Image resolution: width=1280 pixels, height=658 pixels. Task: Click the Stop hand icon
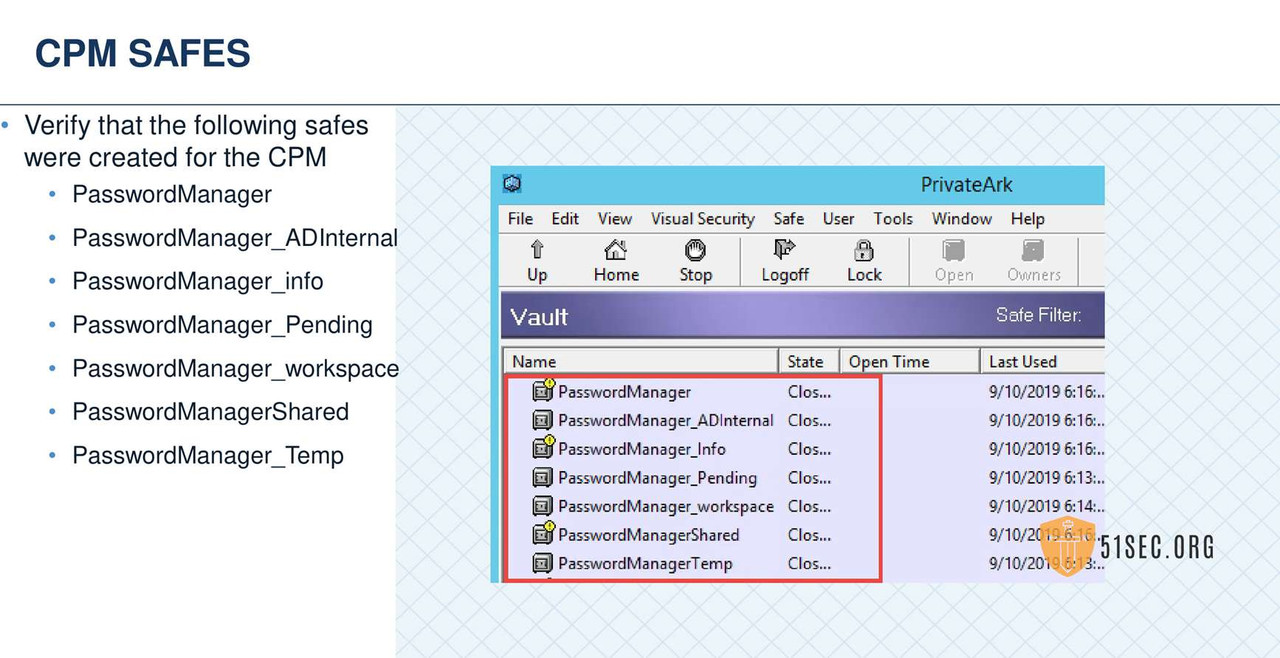pos(695,250)
